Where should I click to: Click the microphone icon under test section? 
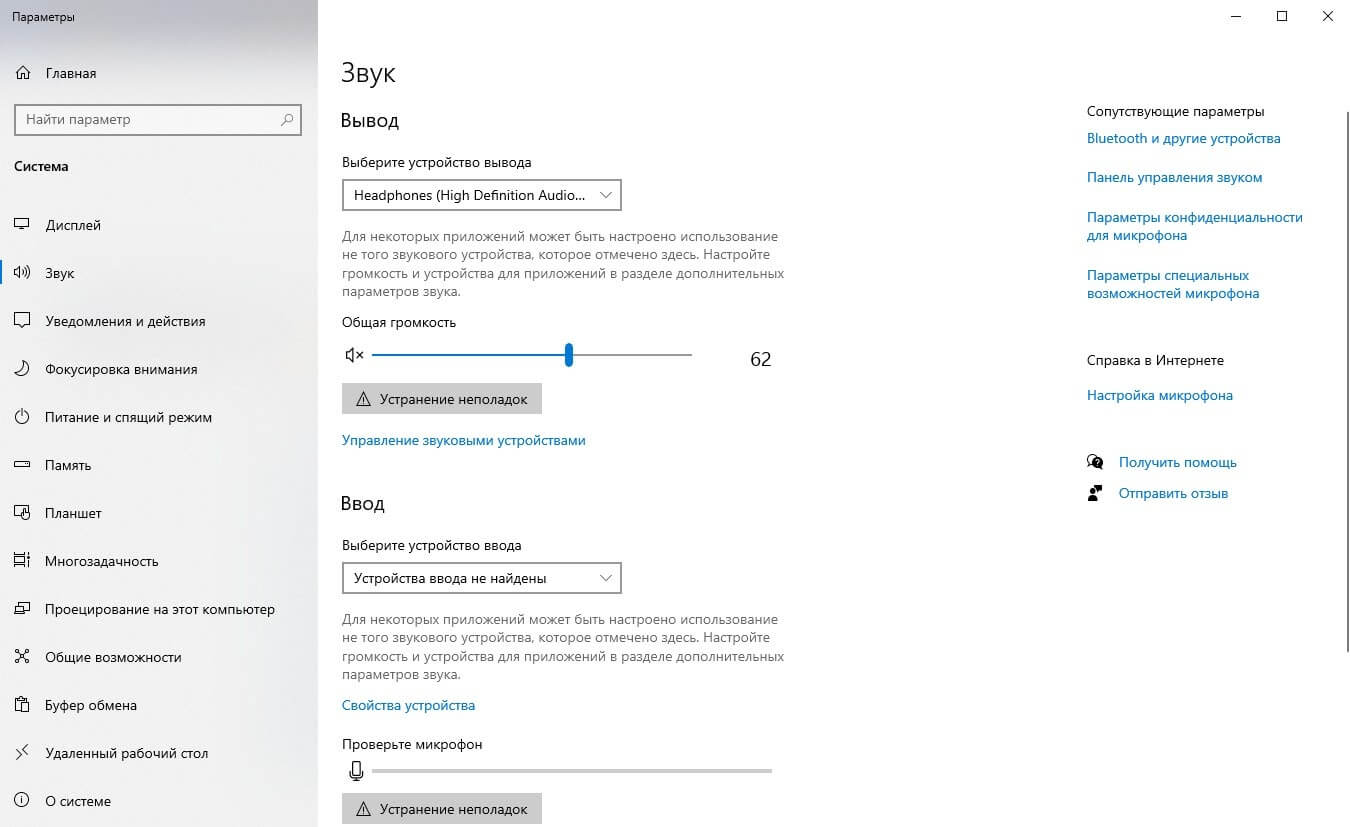[x=355, y=771]
